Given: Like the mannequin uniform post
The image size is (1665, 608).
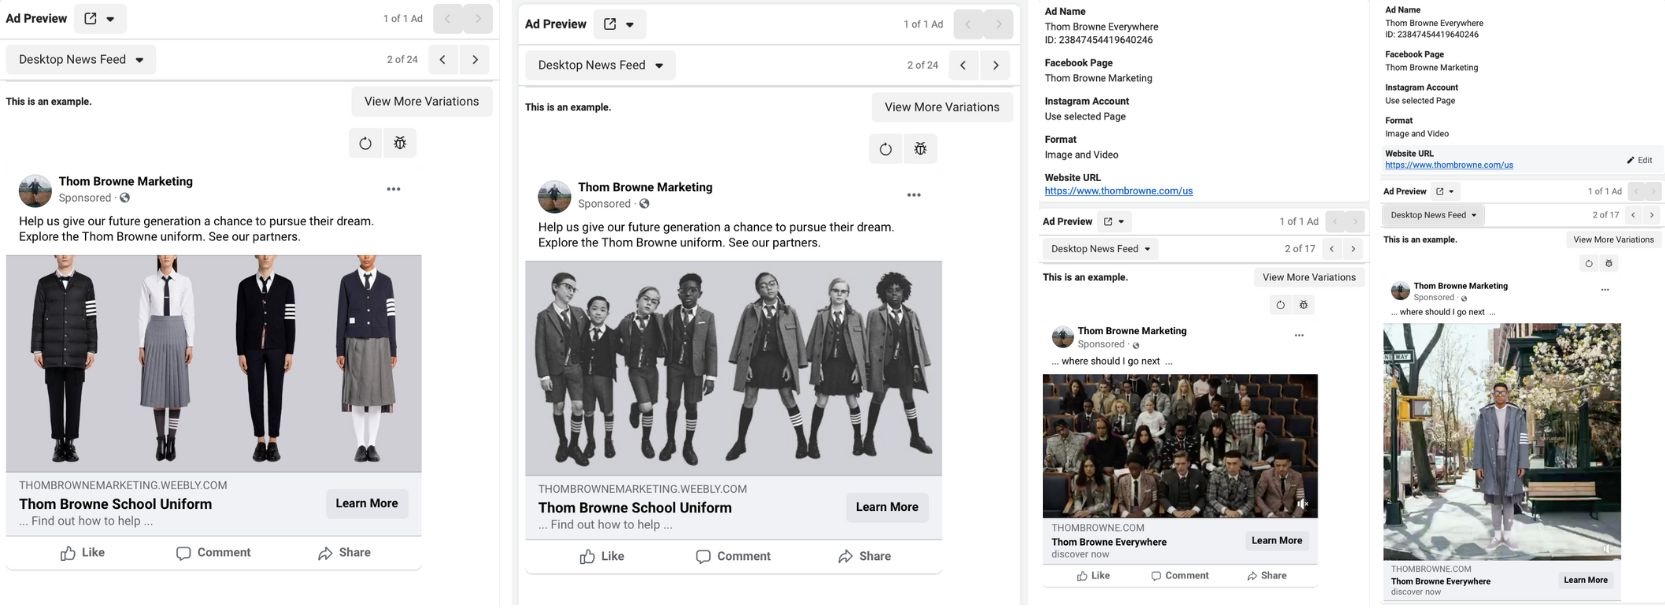Looking at the screenshot, I should pyautogui.click(x=82, y=553).
